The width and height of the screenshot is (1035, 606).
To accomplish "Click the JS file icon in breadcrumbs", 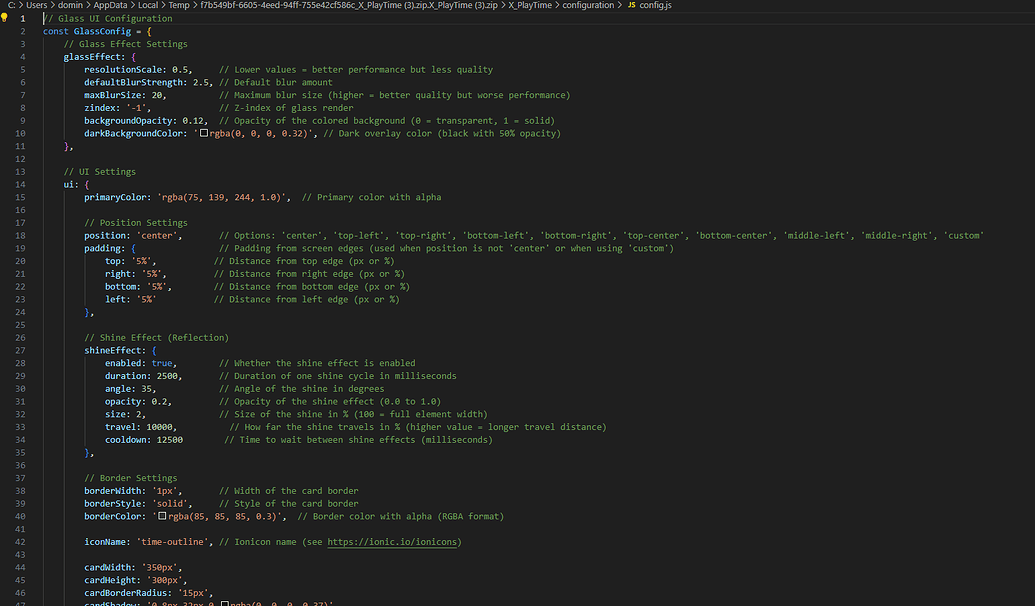I will pos(631,5).
